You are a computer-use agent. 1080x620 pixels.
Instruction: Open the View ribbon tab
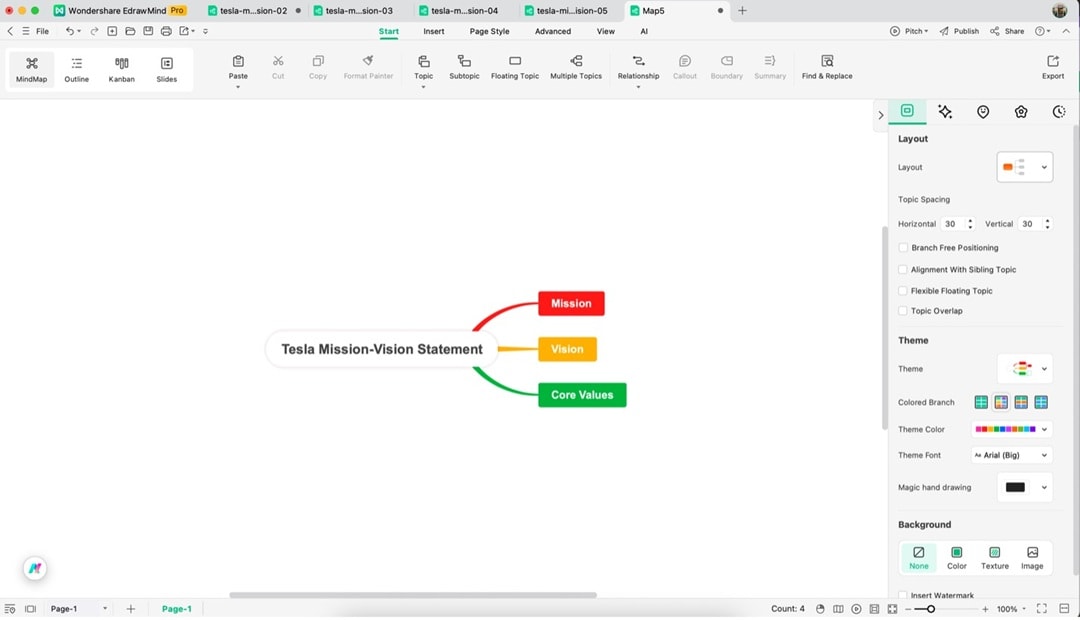click(606, 31)
